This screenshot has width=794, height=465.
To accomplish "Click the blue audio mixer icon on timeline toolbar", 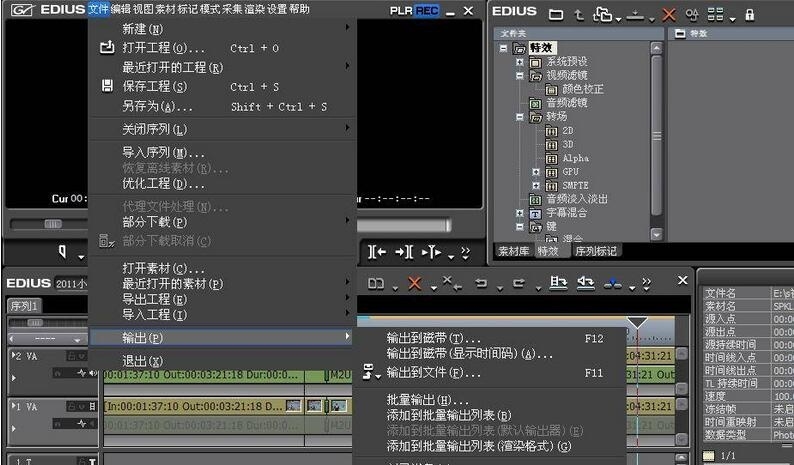I will tap(613, 284).
